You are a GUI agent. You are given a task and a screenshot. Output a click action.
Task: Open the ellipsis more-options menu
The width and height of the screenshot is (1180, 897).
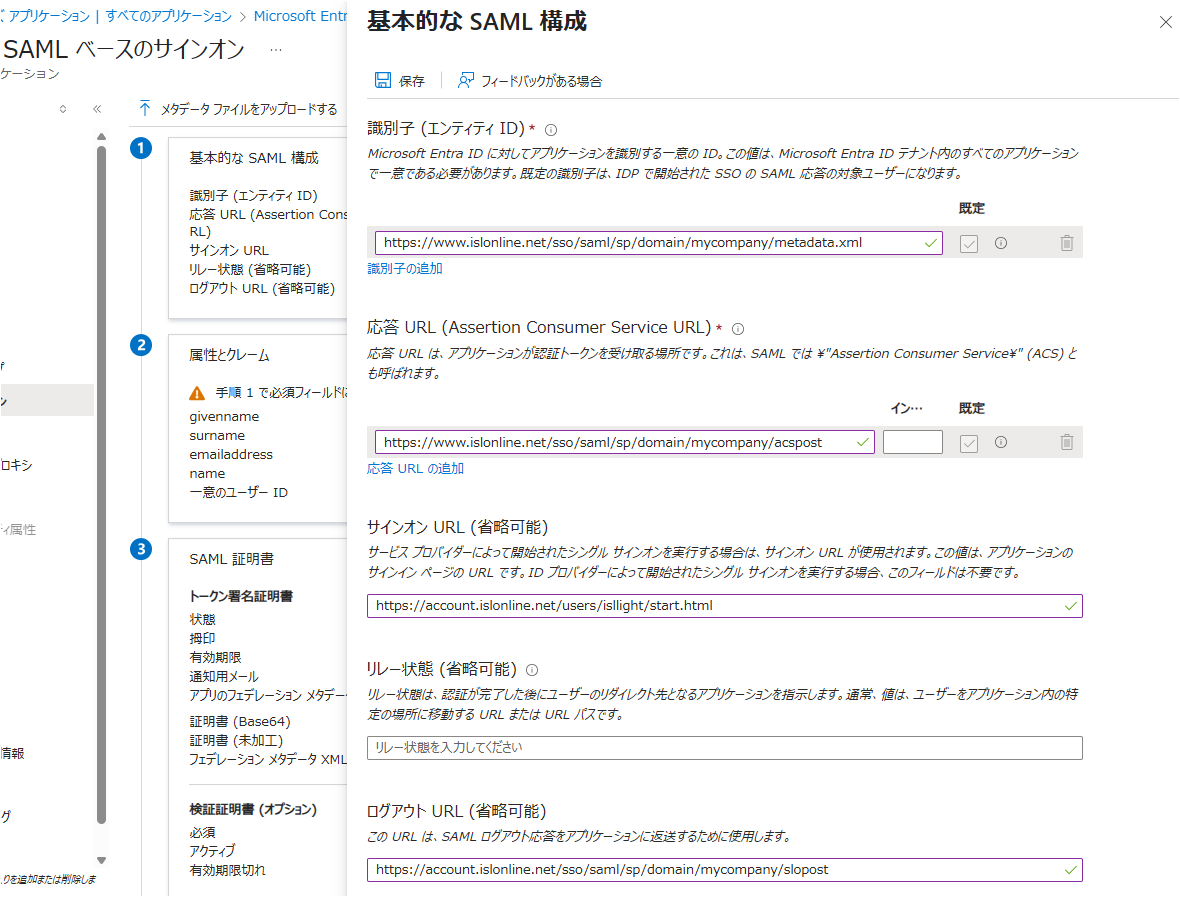(276, 50)
